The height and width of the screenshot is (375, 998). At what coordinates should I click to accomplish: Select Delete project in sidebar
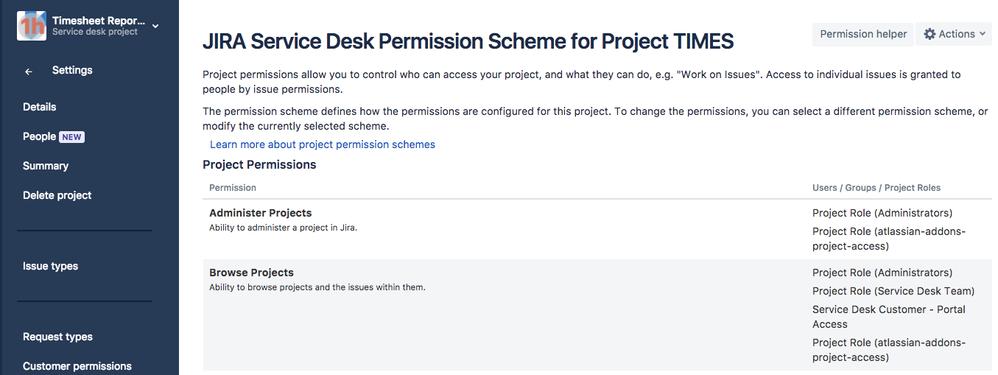click(57, 195)
